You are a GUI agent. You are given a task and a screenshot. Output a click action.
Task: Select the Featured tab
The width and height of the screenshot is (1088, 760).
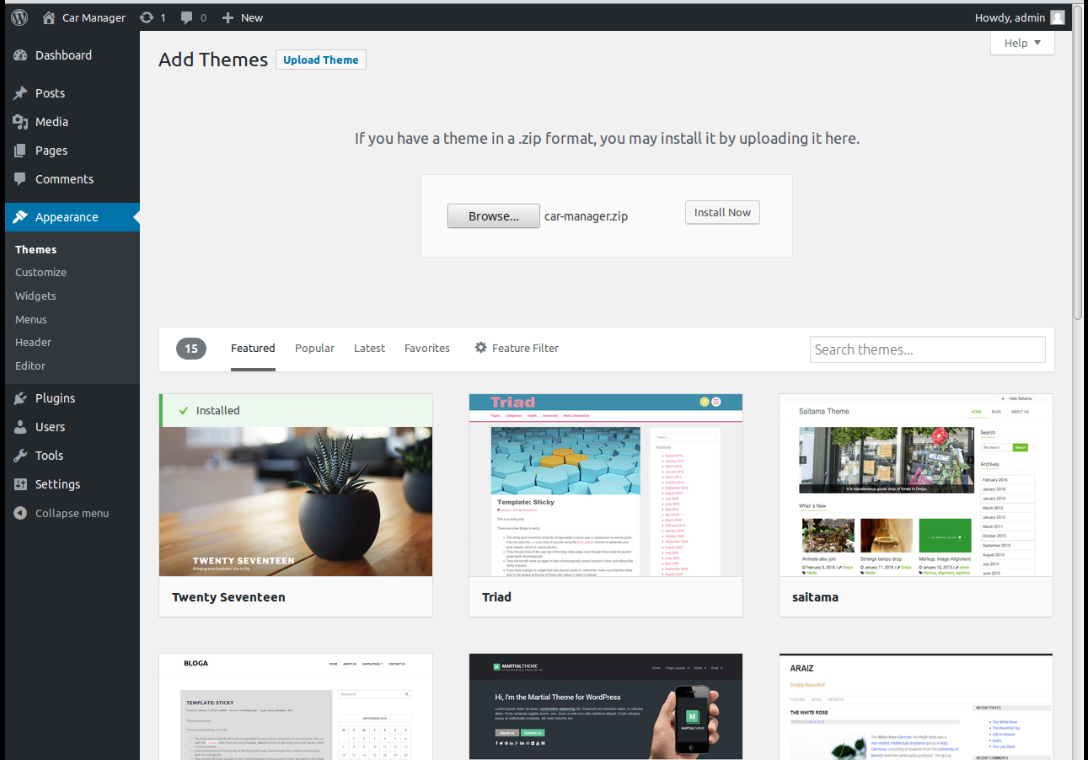tap(253, 348)
